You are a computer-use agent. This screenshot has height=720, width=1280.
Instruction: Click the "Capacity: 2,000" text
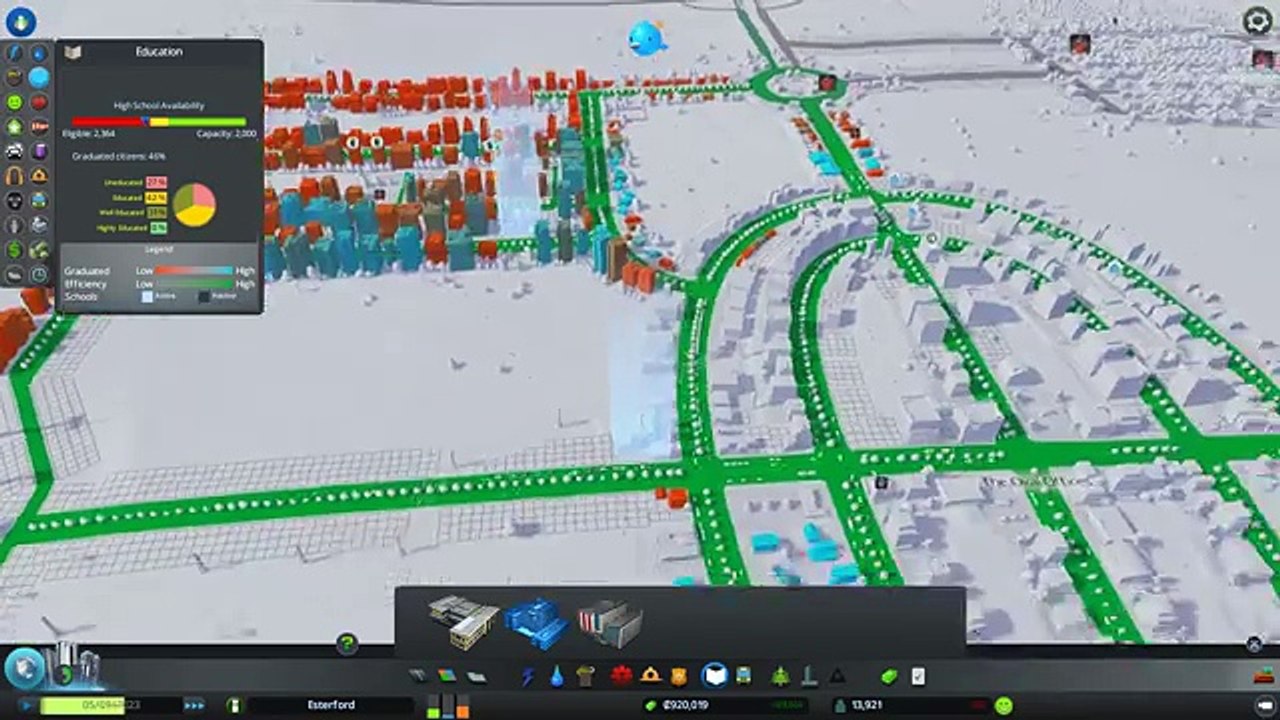[226, 133]
